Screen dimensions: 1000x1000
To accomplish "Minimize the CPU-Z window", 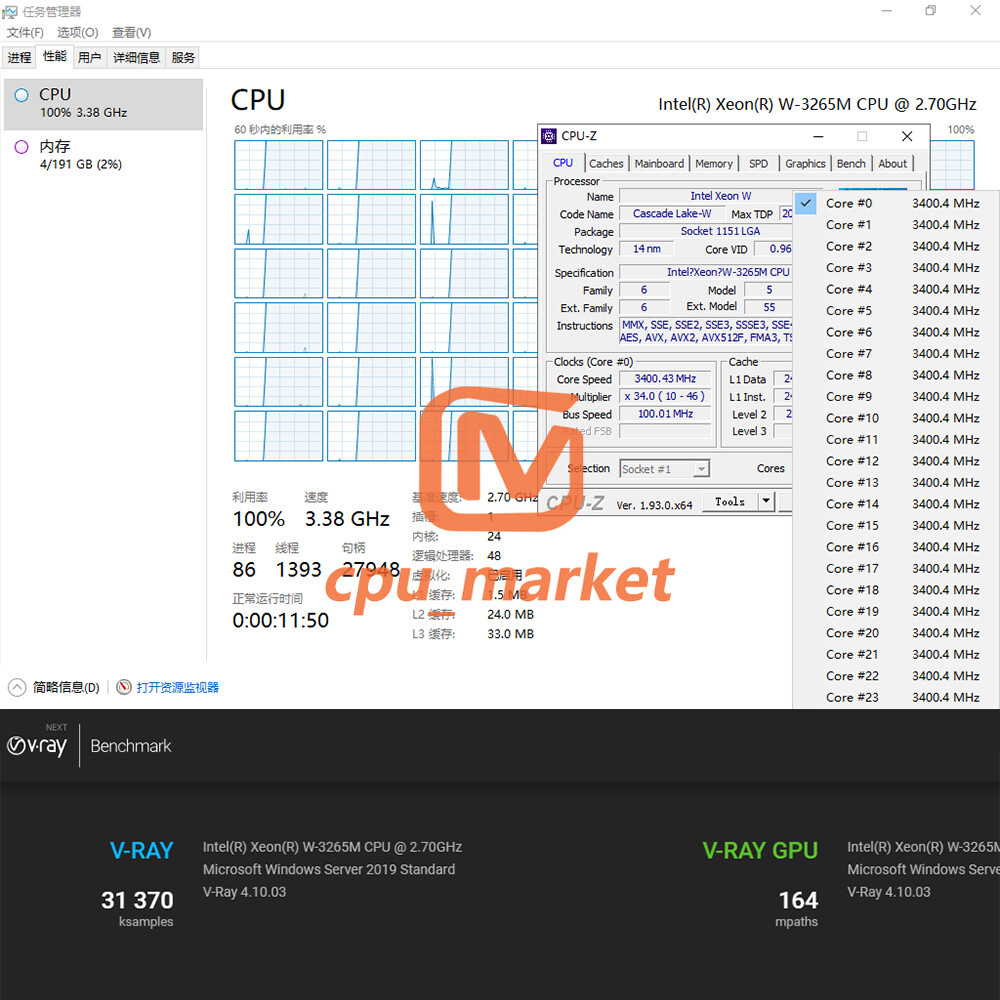I will (818, 136).
